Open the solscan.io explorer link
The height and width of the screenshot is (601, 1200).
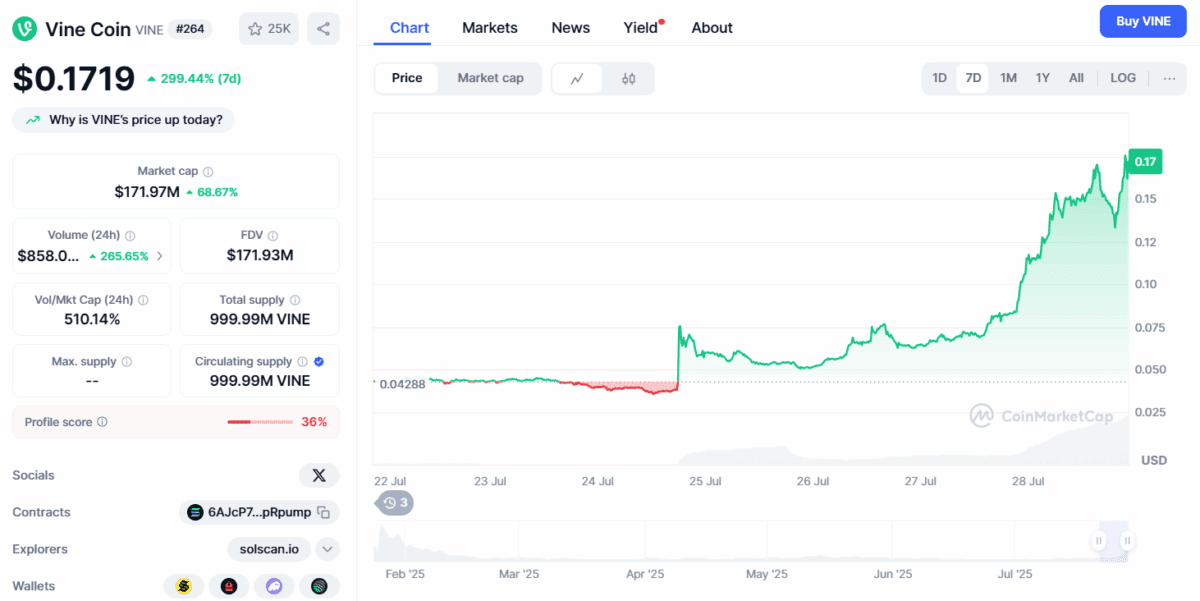click(x=269, y=549)
